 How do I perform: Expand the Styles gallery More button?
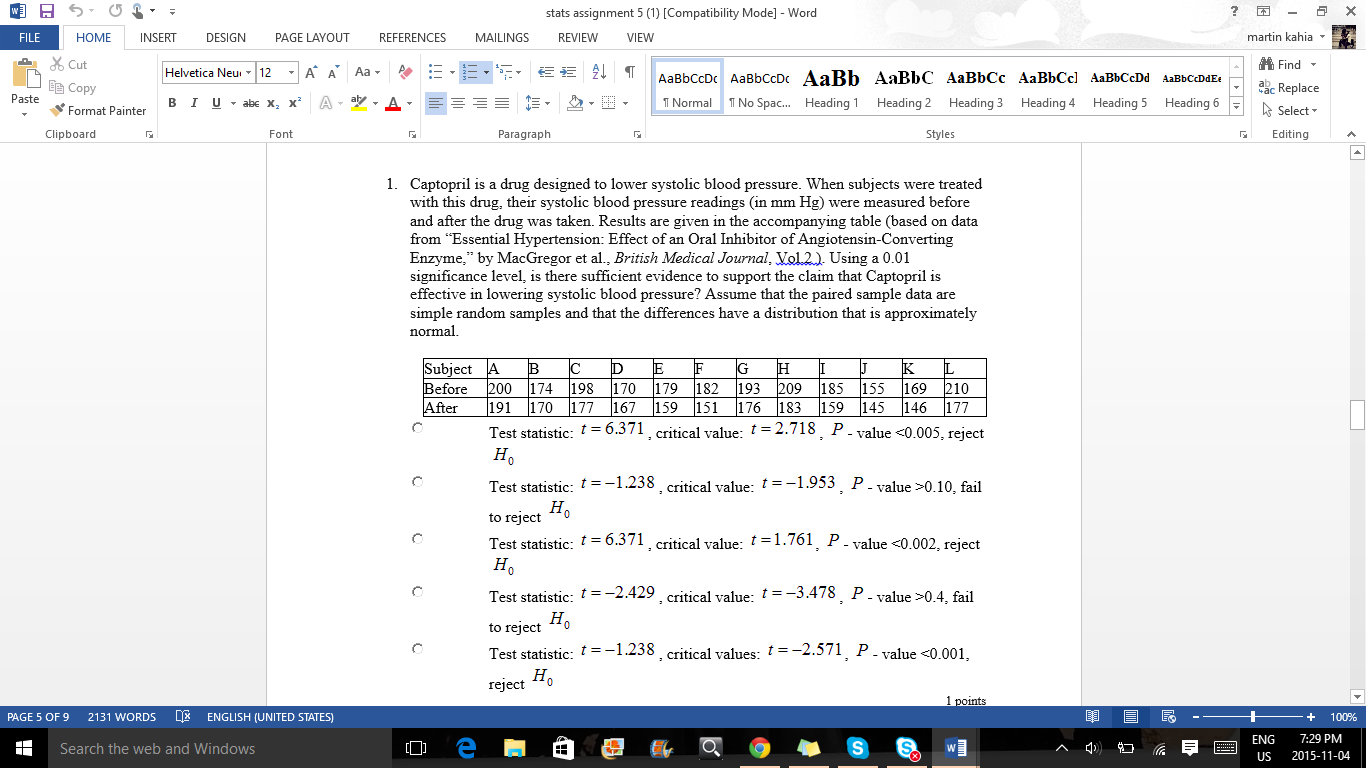coord(1237,106)
